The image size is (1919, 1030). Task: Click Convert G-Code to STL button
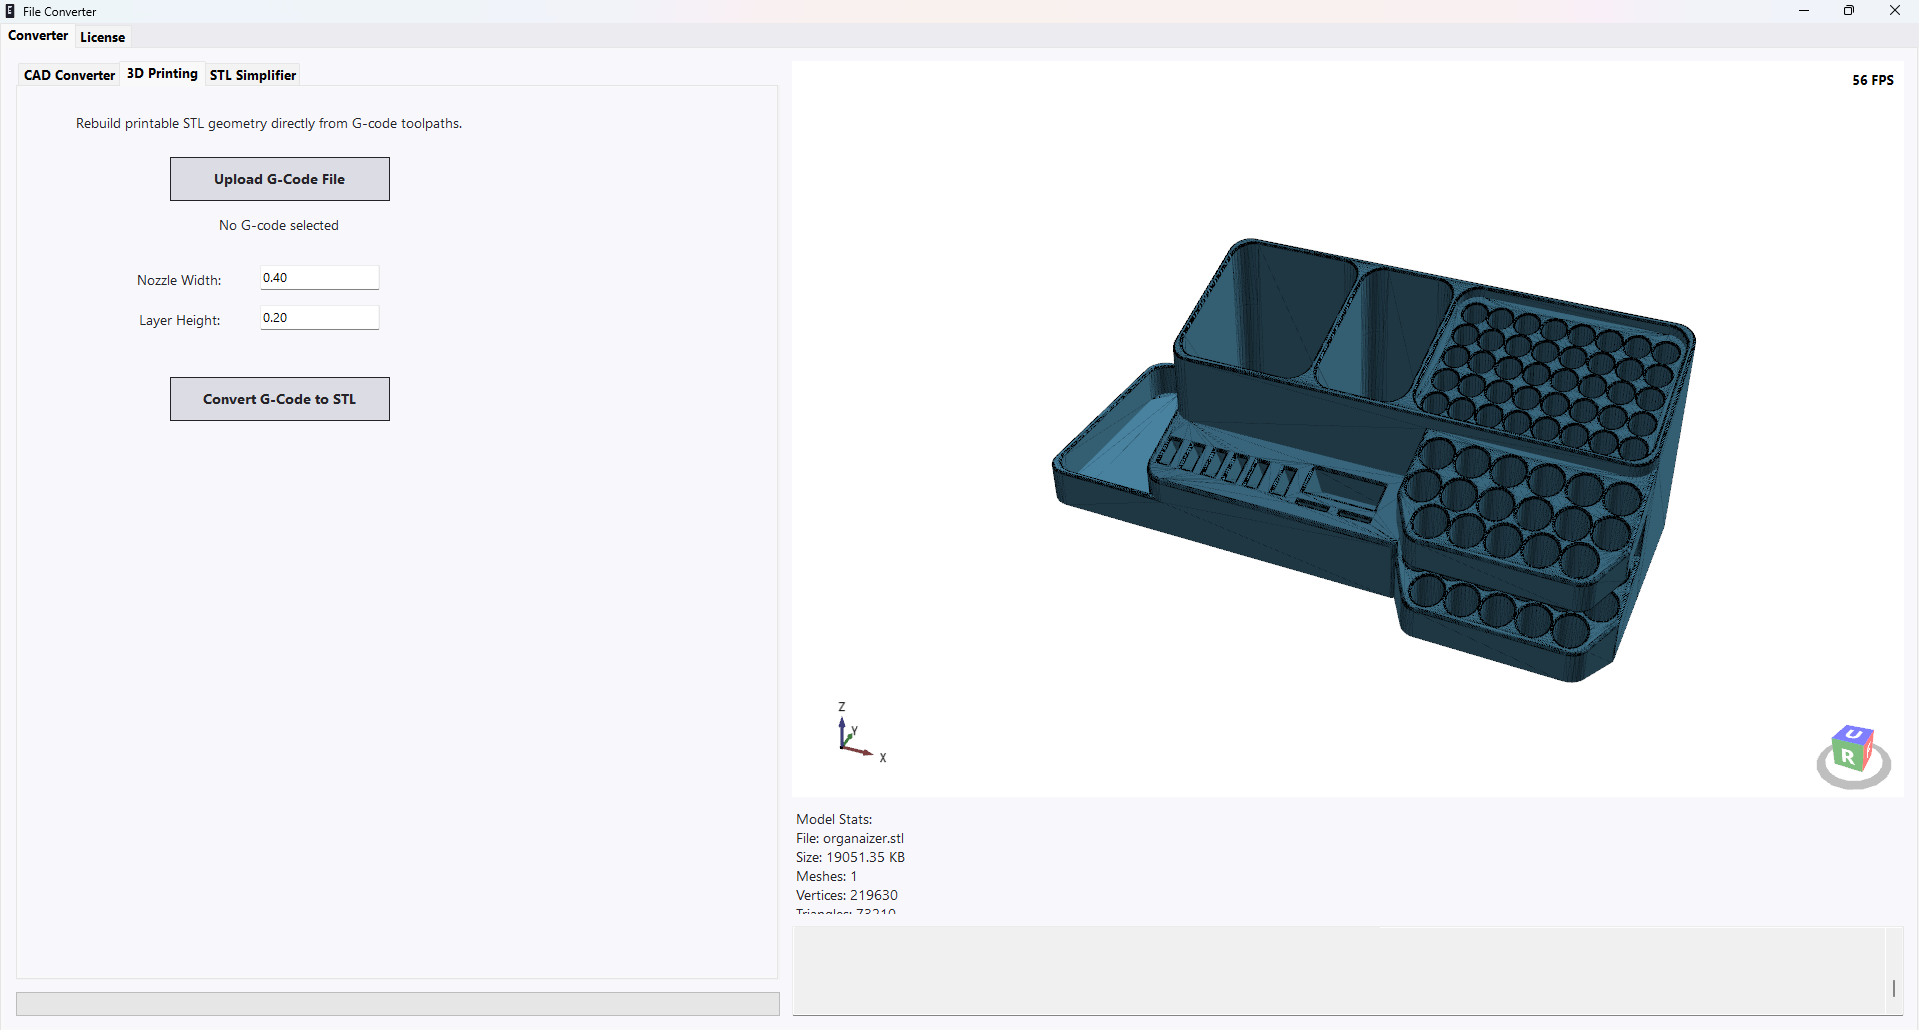tap(280, 399)
